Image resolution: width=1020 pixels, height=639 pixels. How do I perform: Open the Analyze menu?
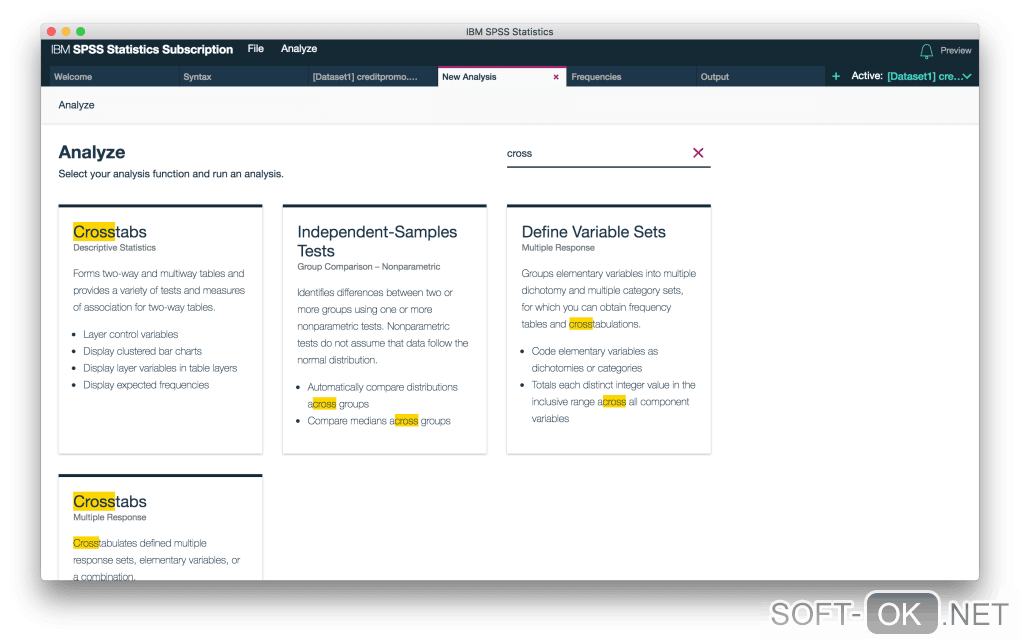[x=299, y=49]
